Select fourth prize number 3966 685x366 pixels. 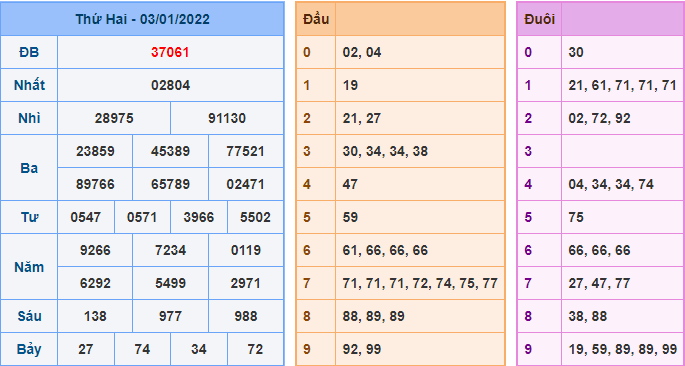(199, 217)
